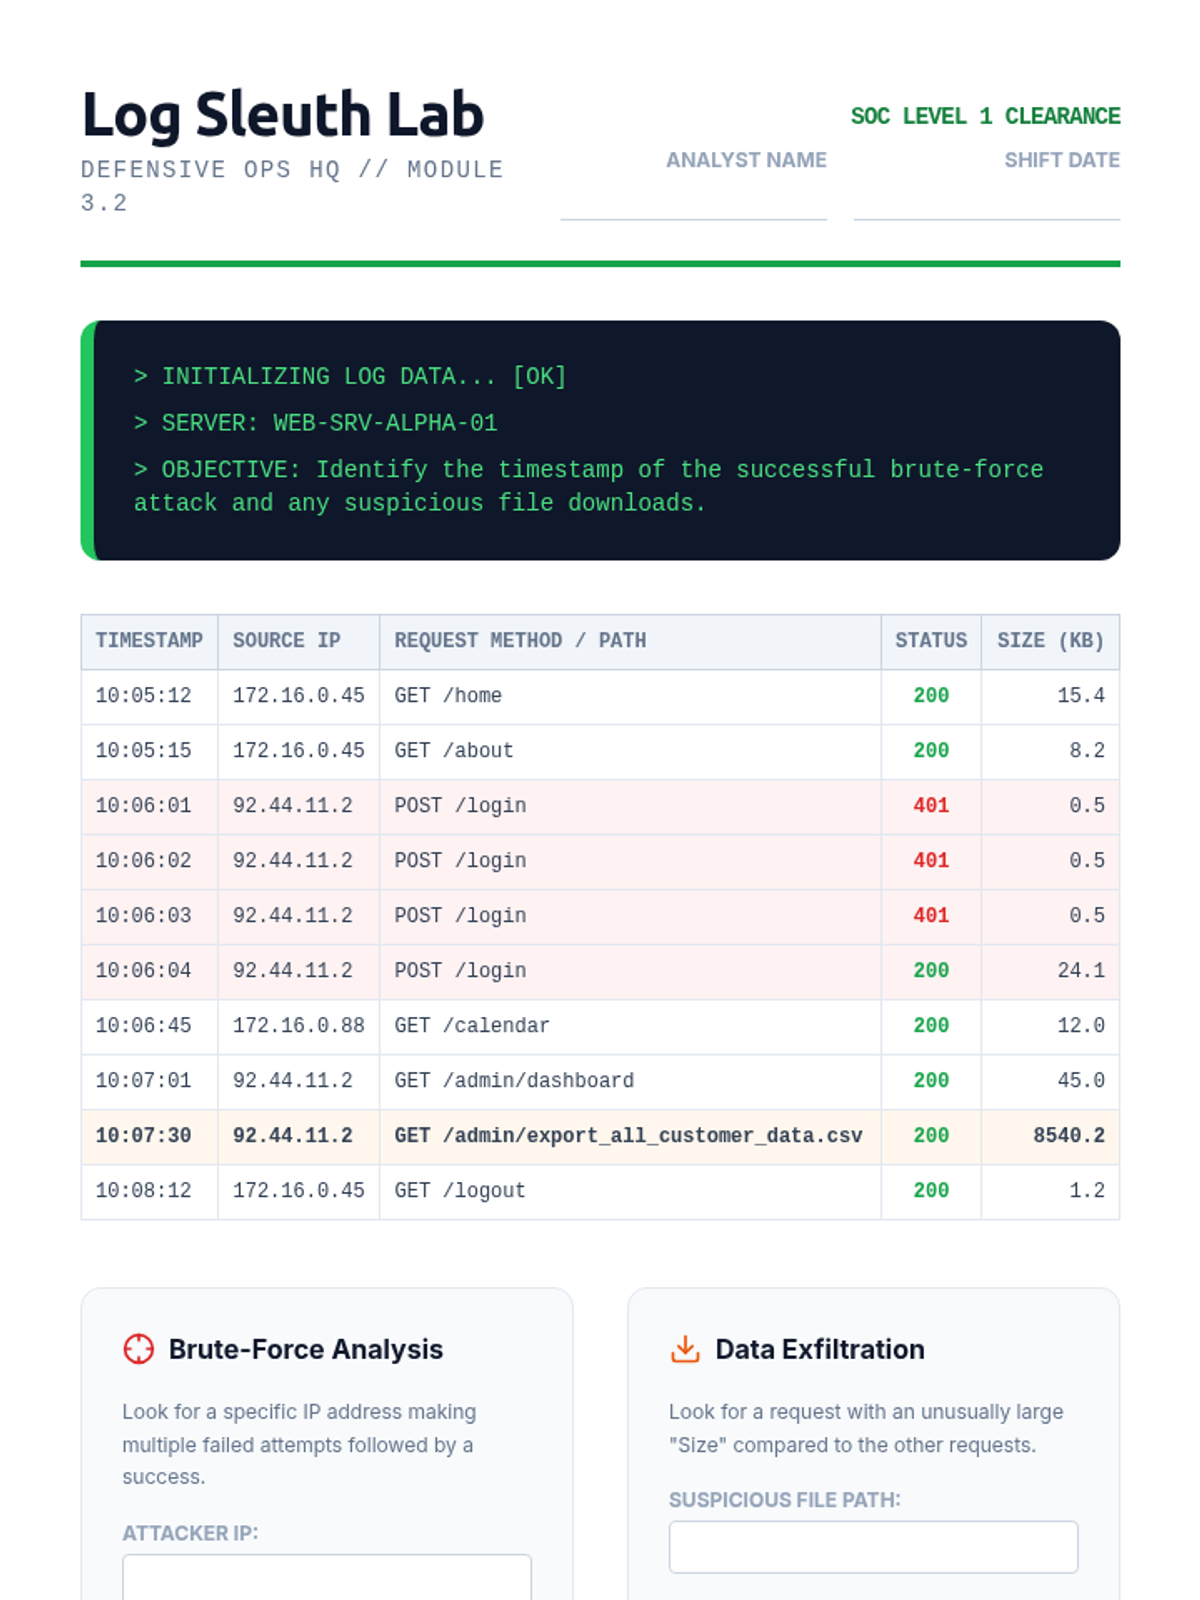
Task: Click the SOC Level 1 Clearance label
Action: [x=985, y=116]
